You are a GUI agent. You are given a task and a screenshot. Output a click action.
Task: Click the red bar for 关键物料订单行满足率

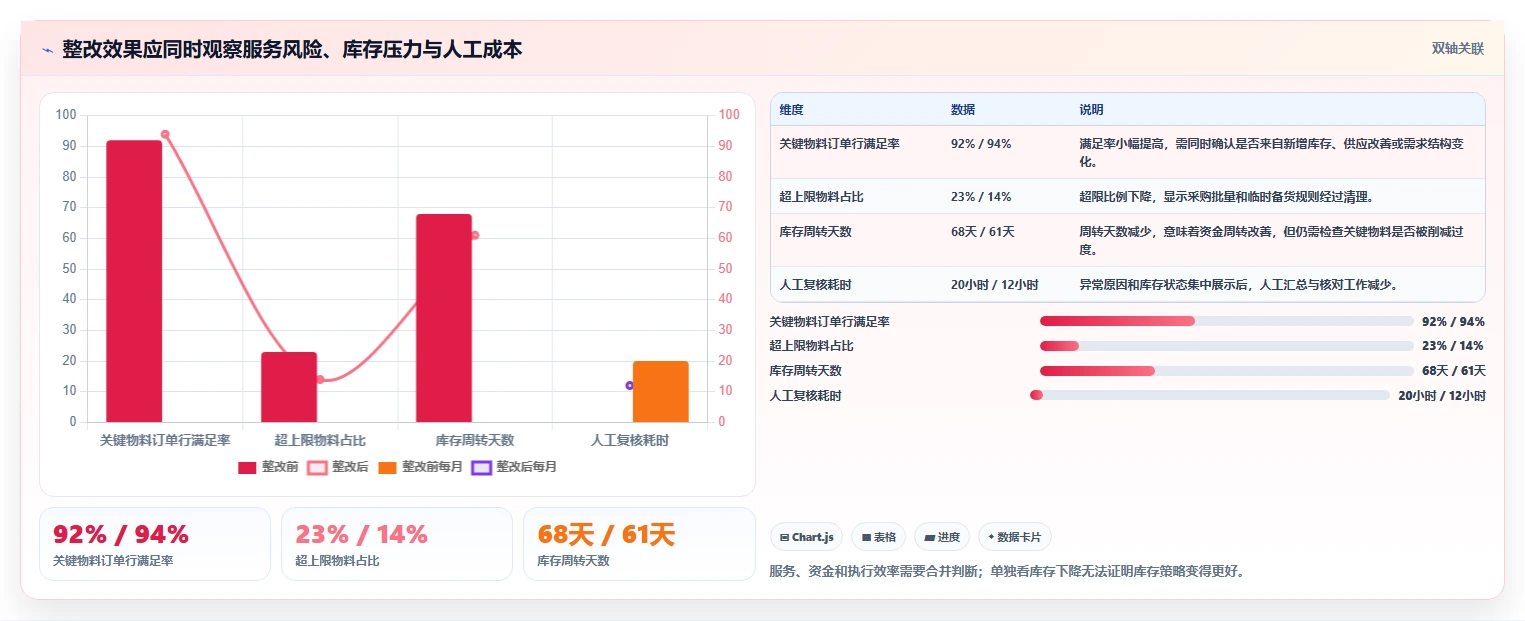134,281
